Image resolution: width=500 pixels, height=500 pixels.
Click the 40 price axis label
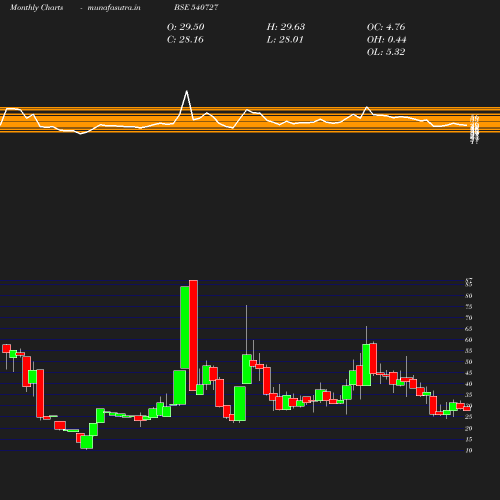click(469, 384)
